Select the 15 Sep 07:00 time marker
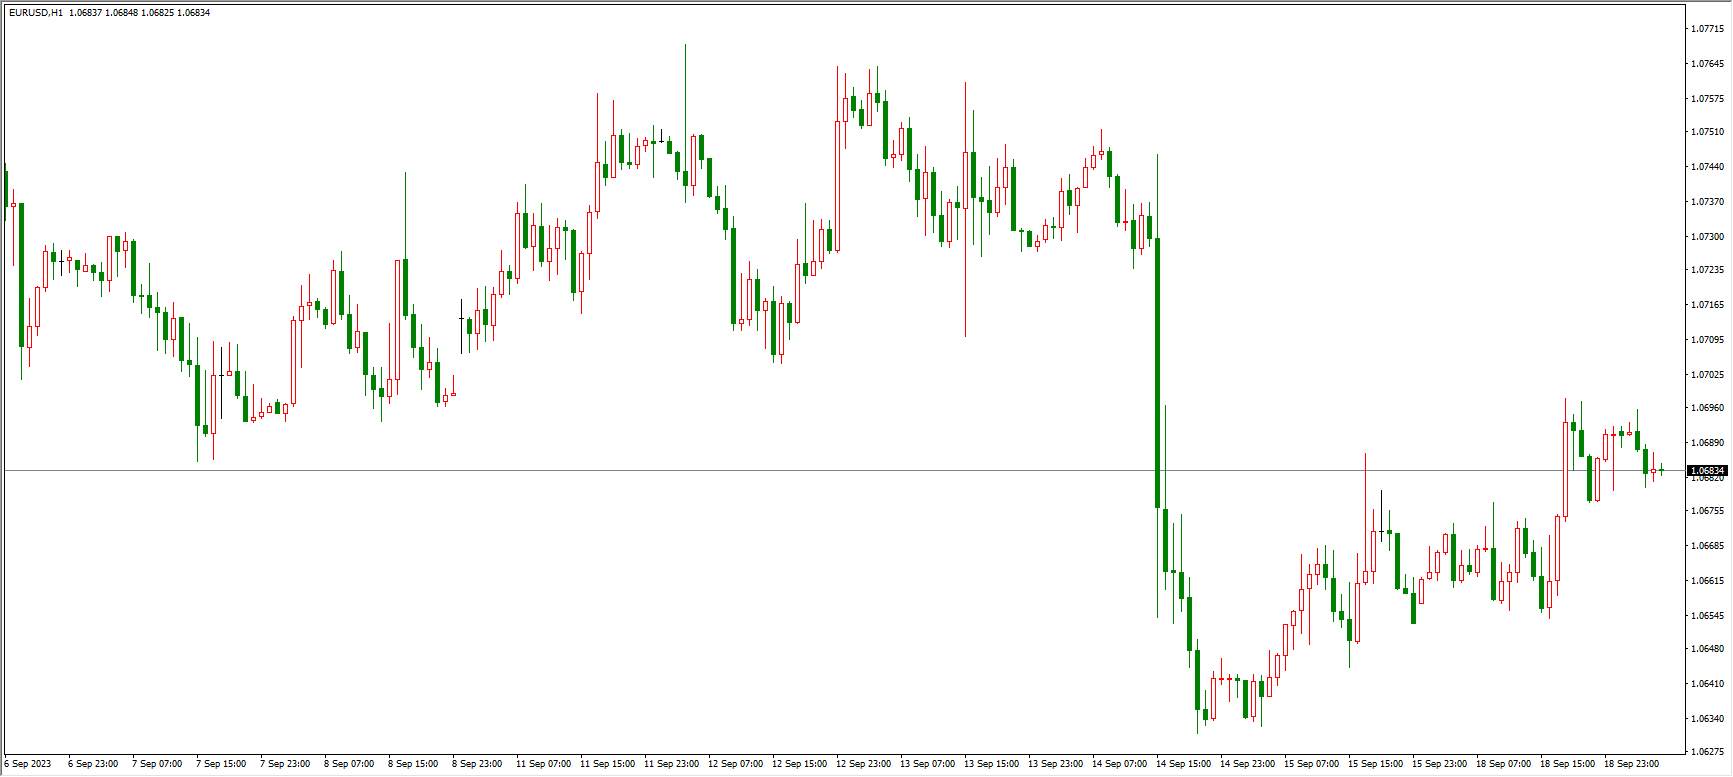The width and height of the screenshot is (1733, 777). pyautogui.click(x=1311, y=764)
